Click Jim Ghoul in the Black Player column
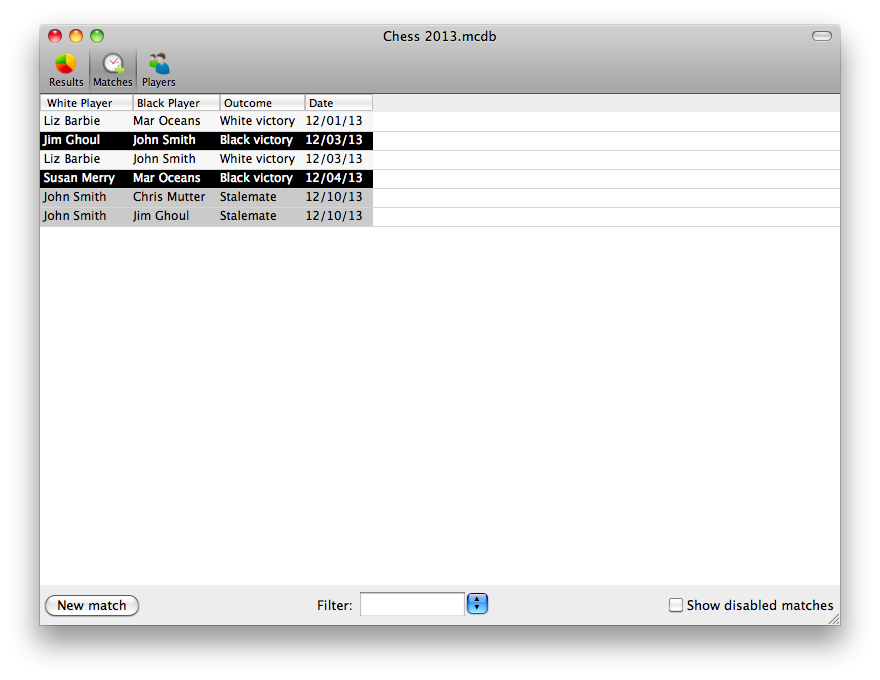This screenshot has width=880, height=680. [x=161, y=216]
